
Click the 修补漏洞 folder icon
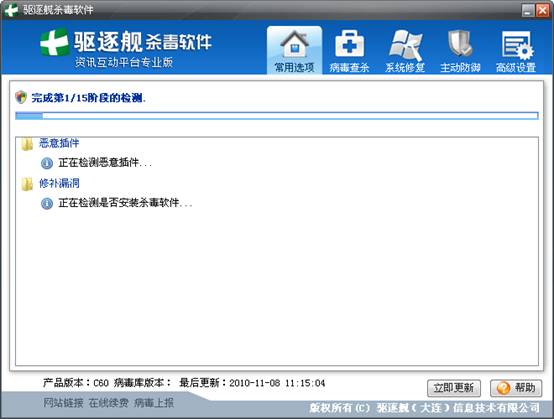[27, 184]
